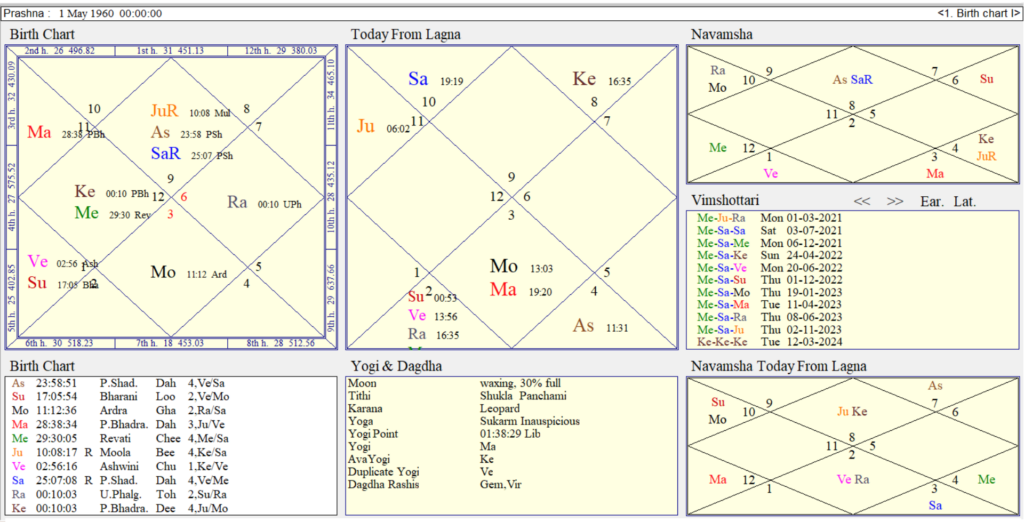Select Me-Sa-Ve dasha row dated 20-06-2022
The image size is (1024, 522).
[770, 267]
